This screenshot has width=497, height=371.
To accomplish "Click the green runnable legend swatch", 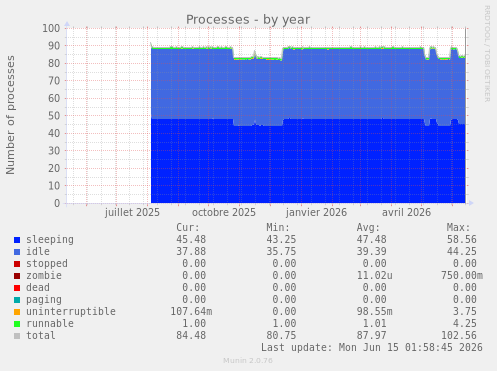I will [17, 324].
